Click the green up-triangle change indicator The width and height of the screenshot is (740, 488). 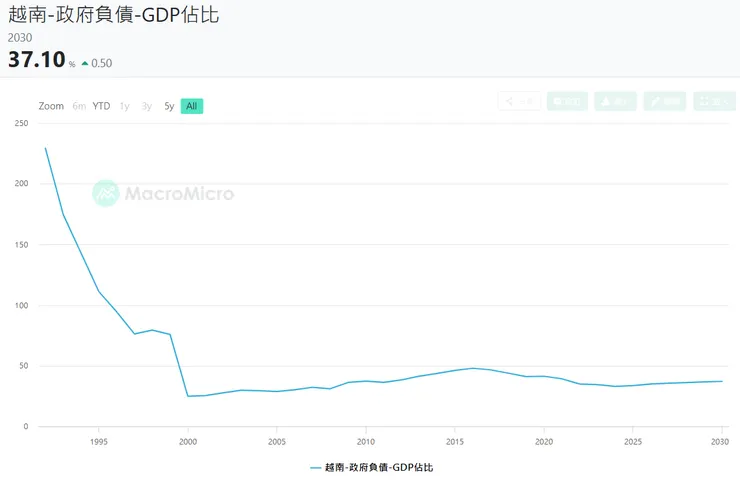85,63
